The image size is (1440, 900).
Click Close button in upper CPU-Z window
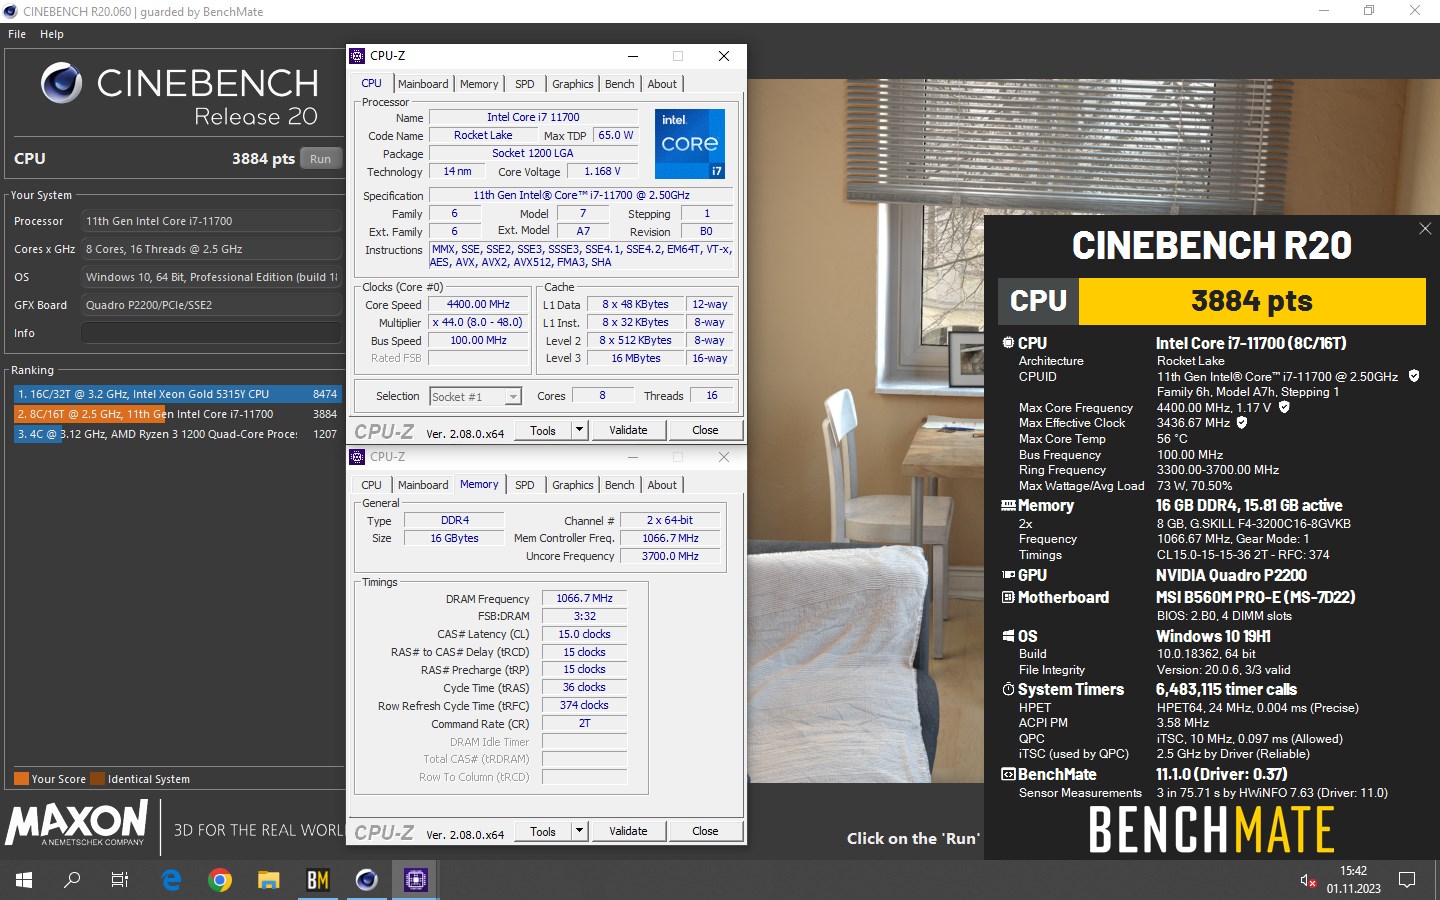pos(705,430)
